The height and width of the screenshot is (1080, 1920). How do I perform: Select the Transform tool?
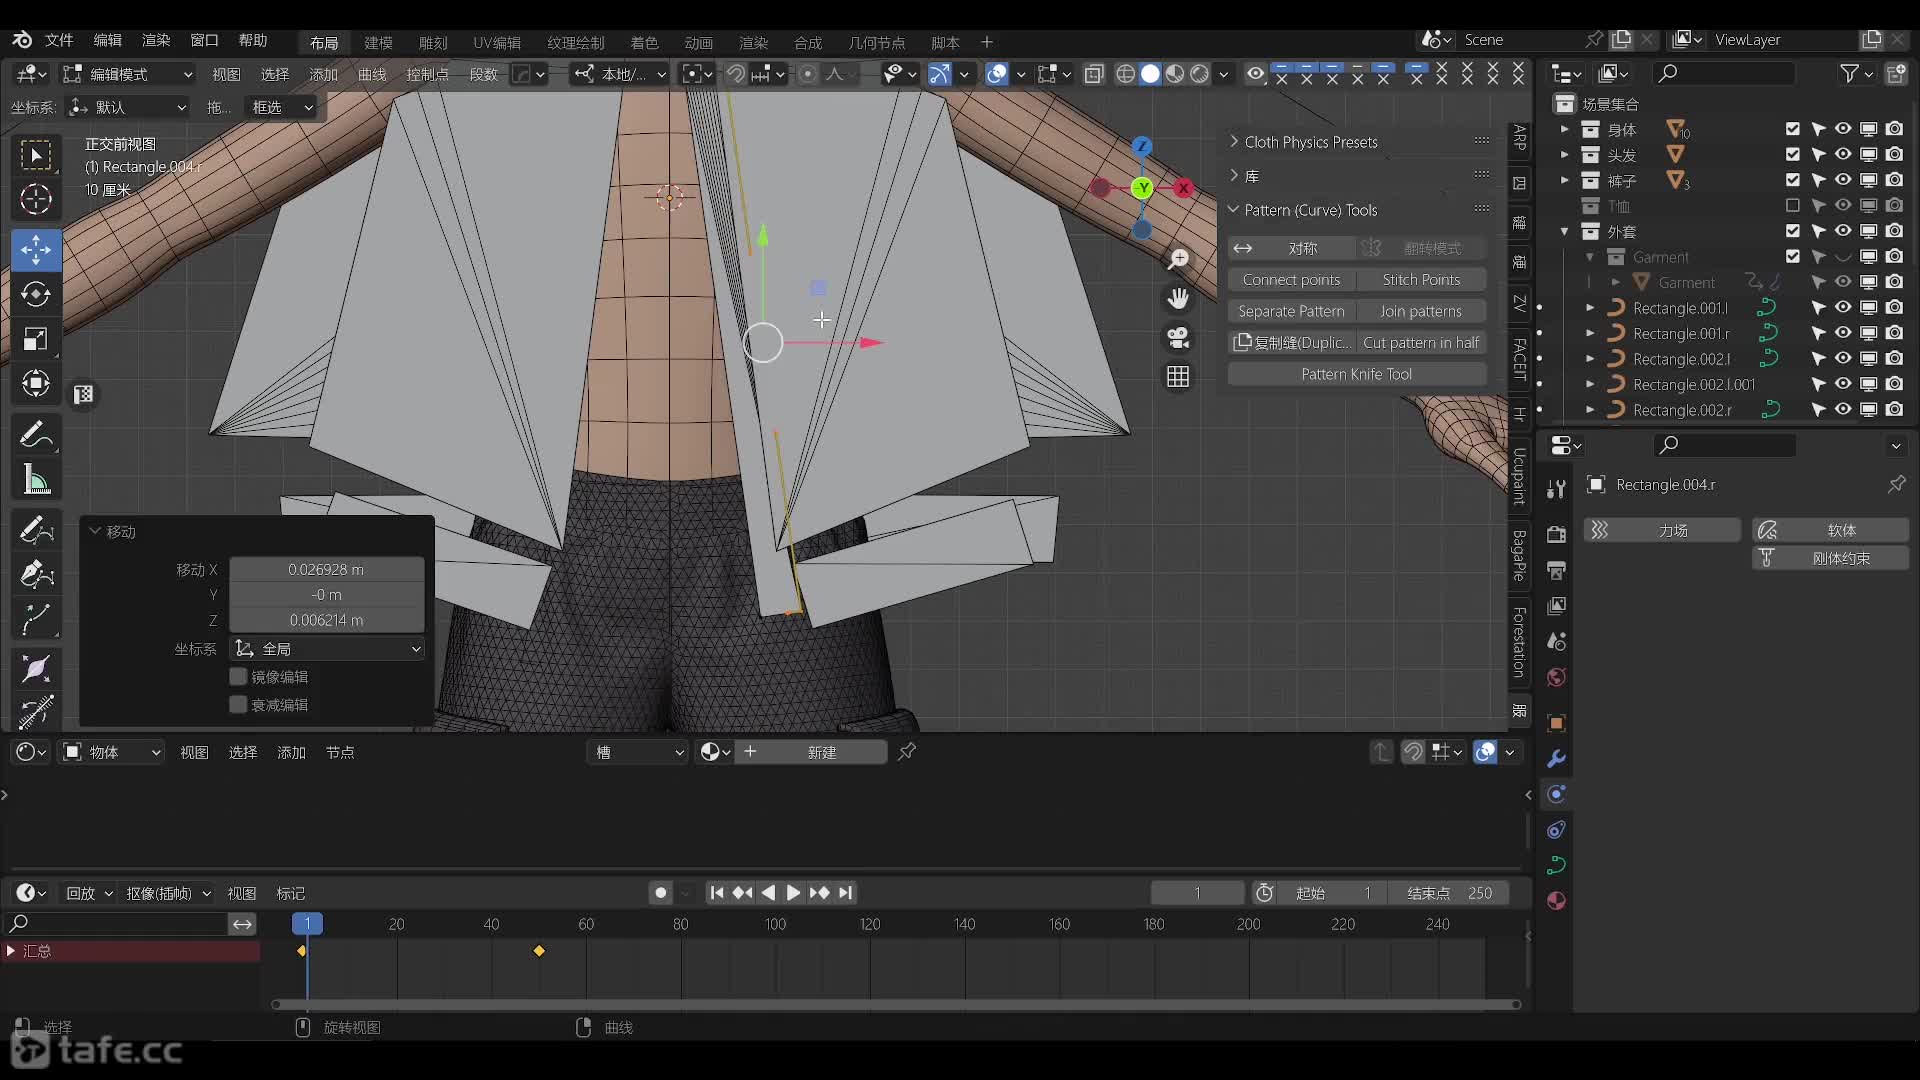[x=36, y=384]
